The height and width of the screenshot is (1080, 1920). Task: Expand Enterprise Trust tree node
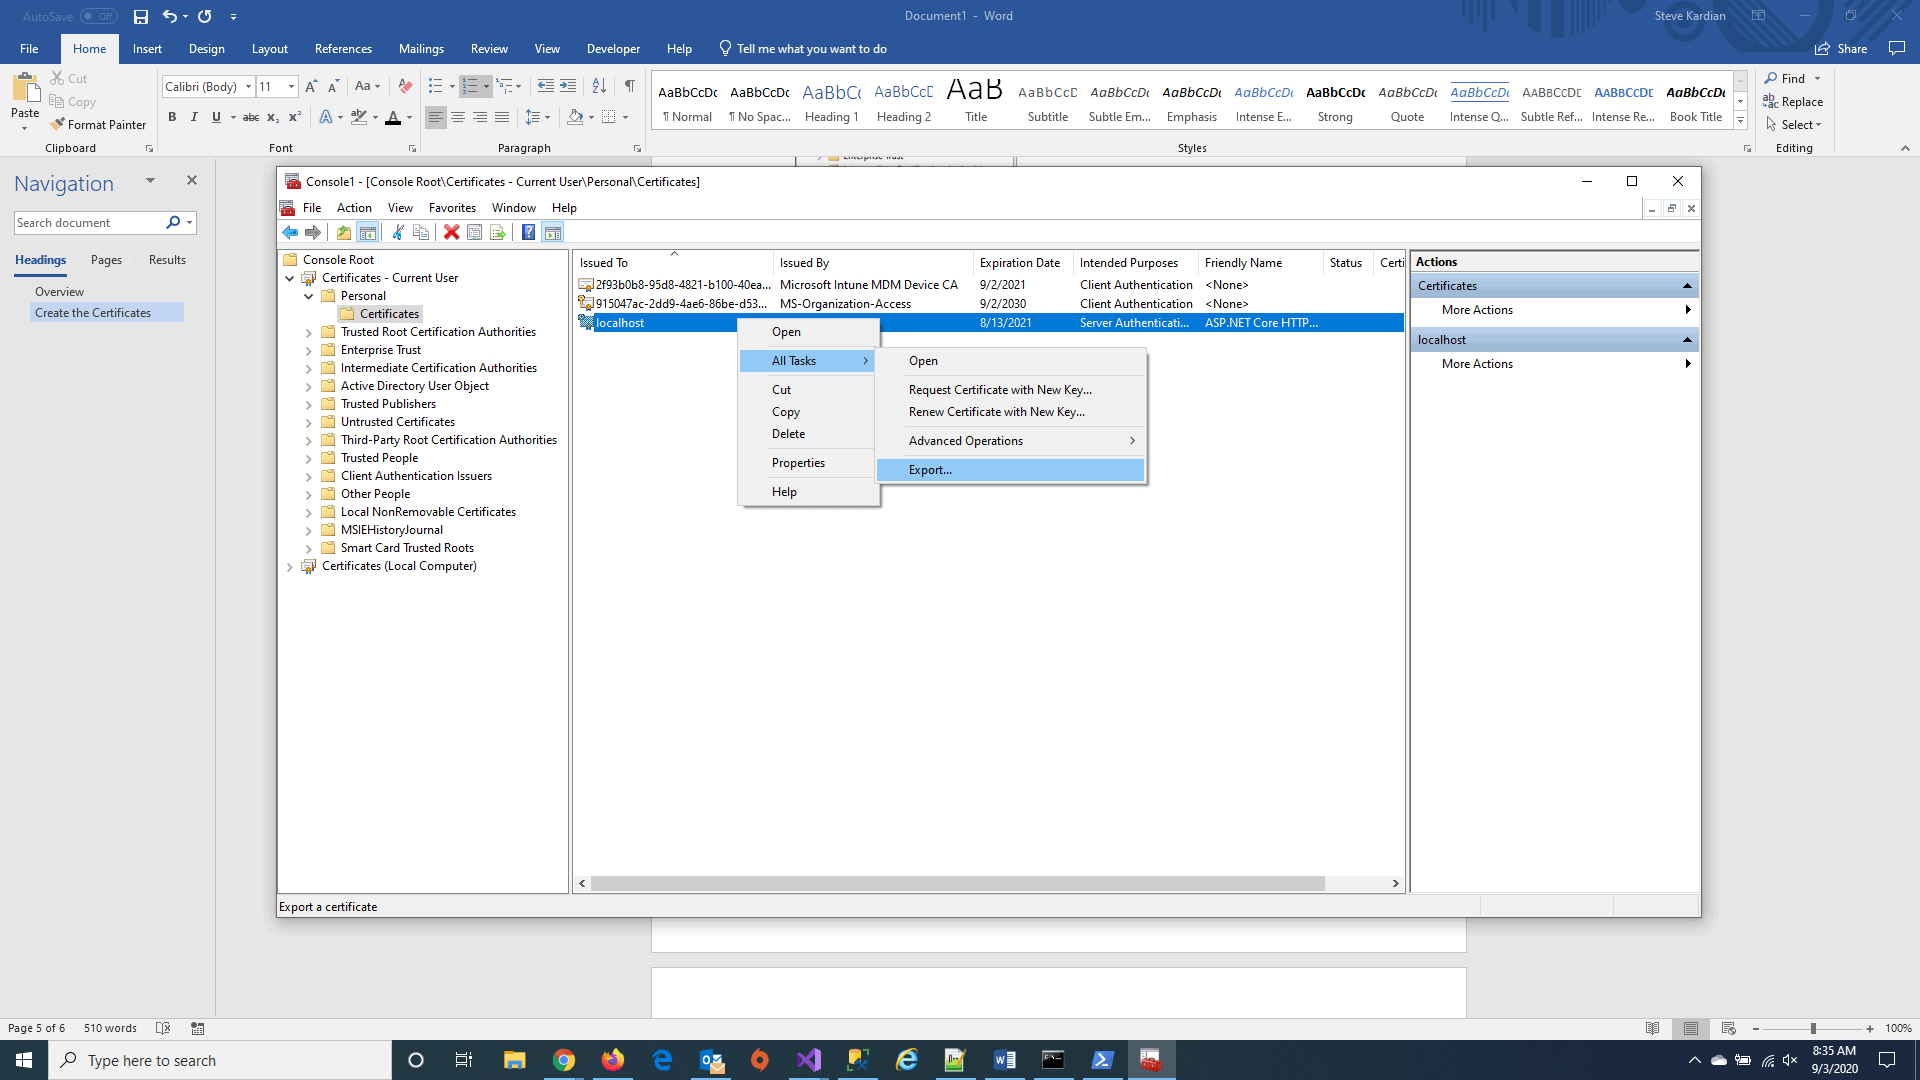coord(309,351)
